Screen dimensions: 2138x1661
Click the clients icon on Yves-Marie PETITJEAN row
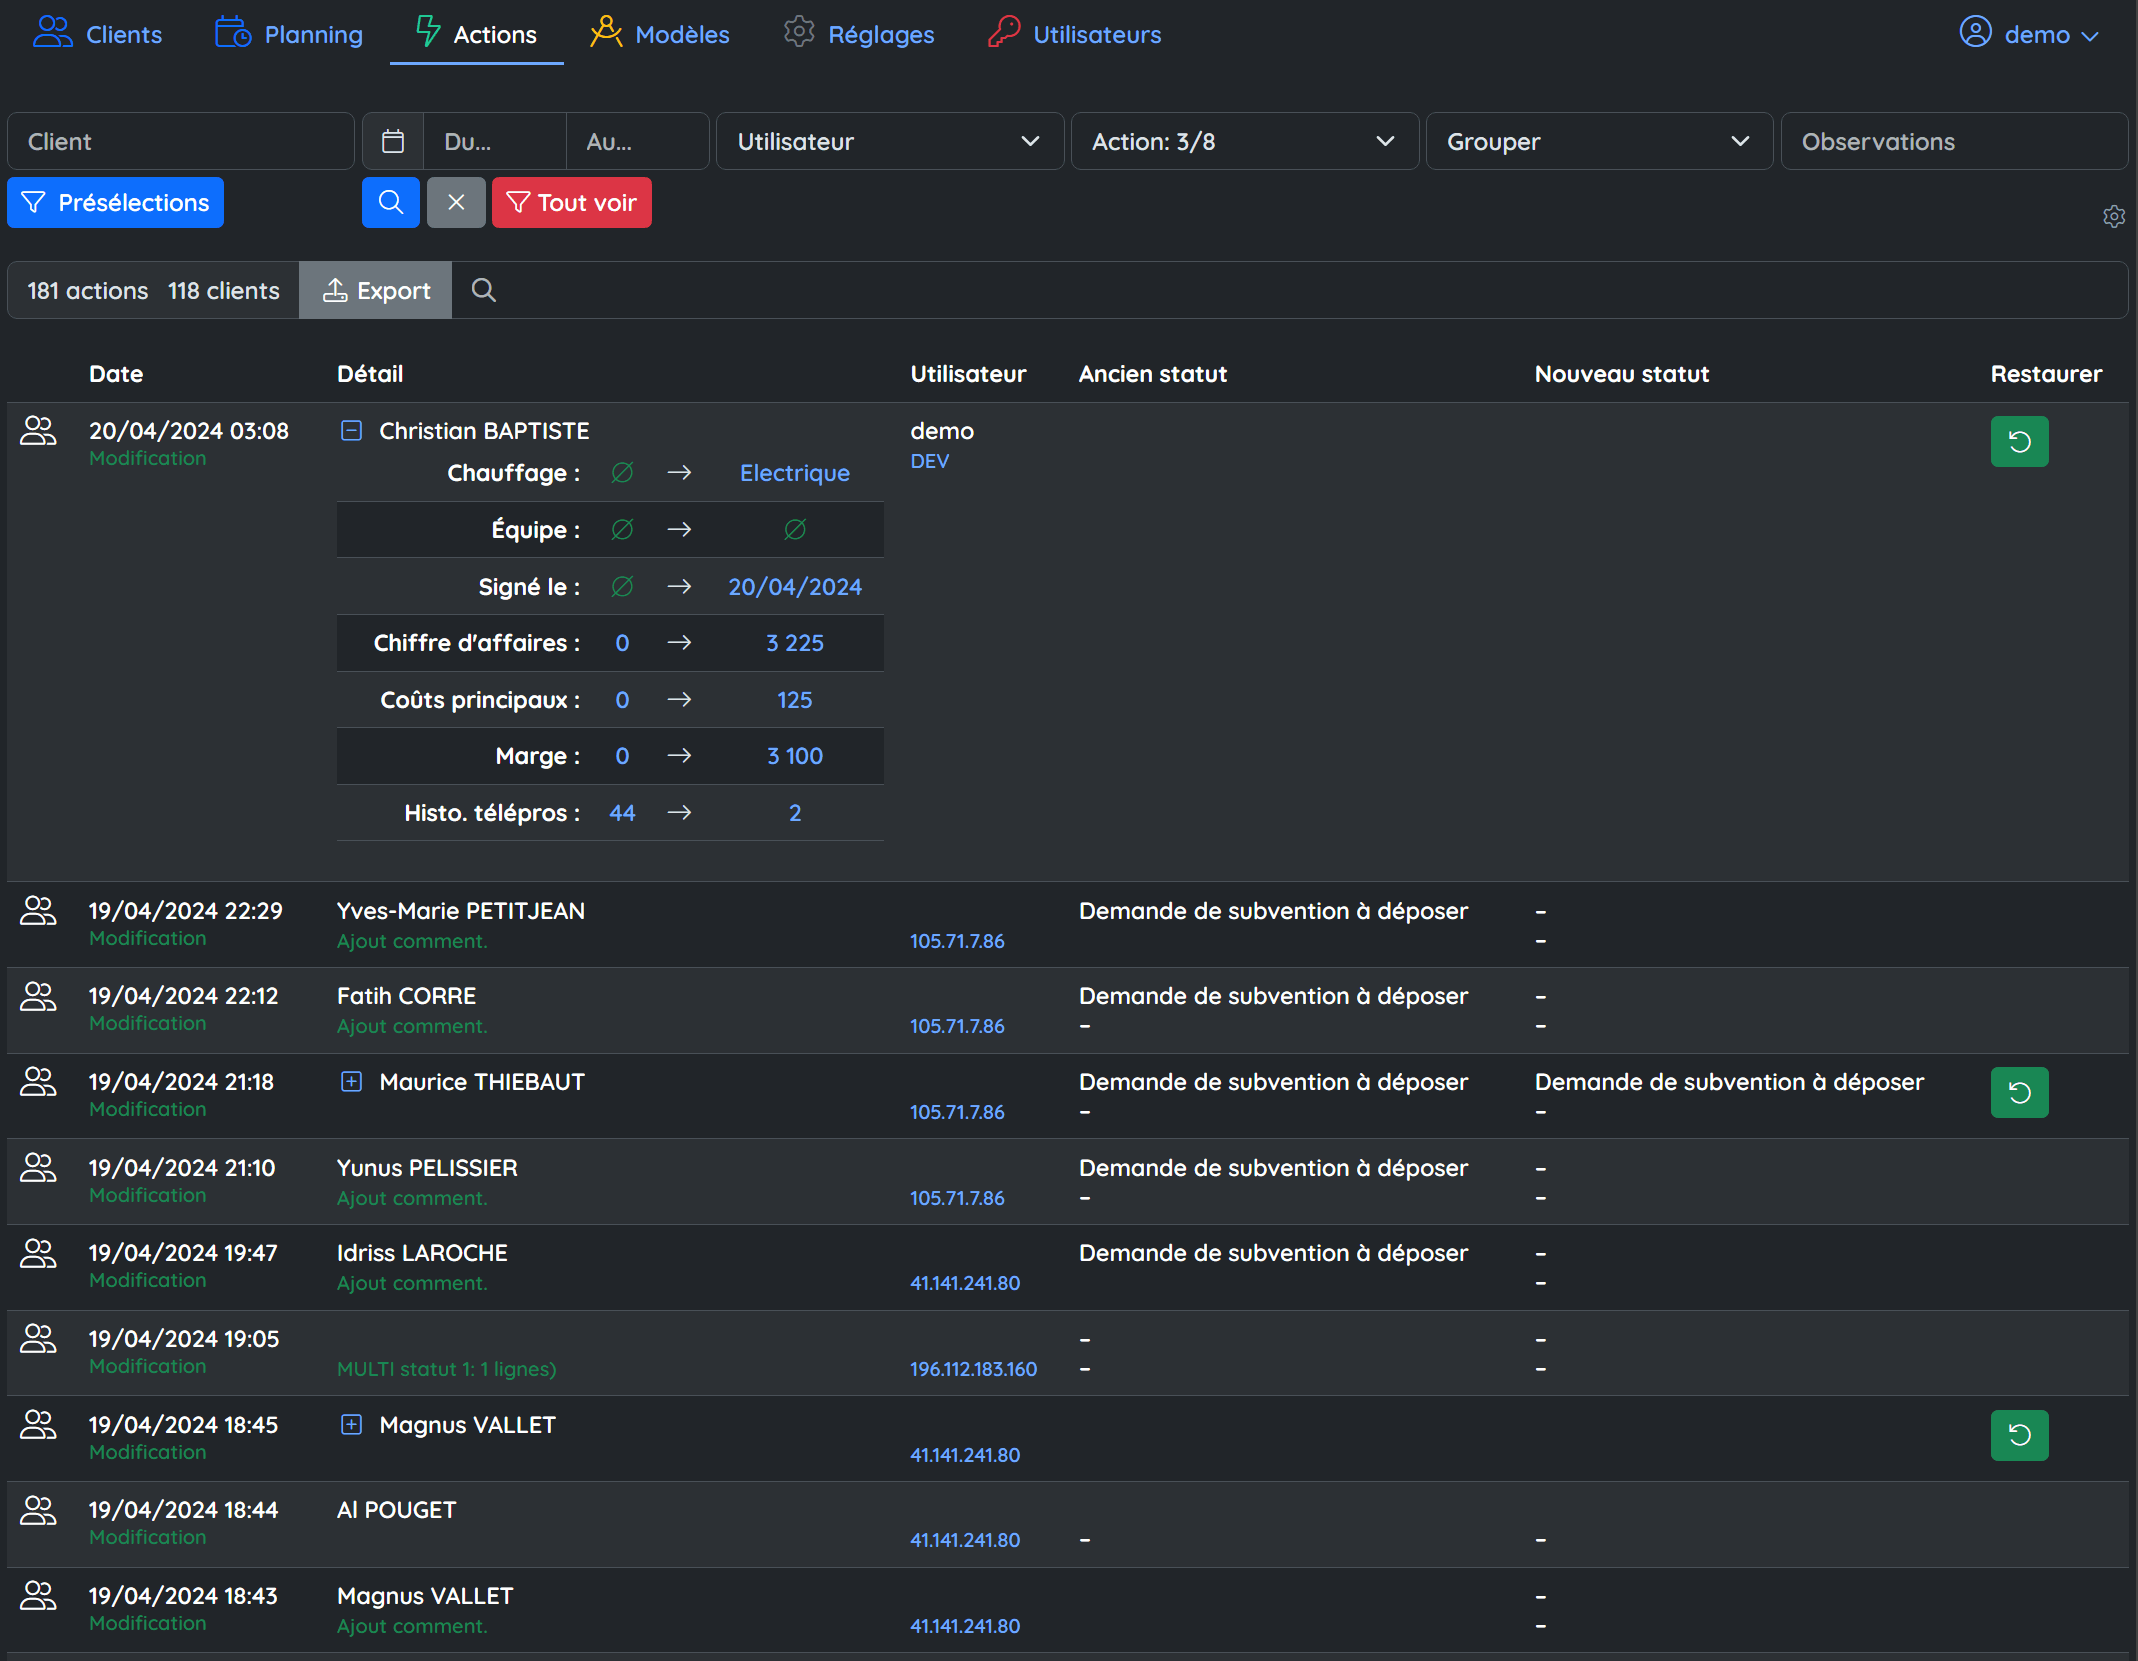point(38,911)
